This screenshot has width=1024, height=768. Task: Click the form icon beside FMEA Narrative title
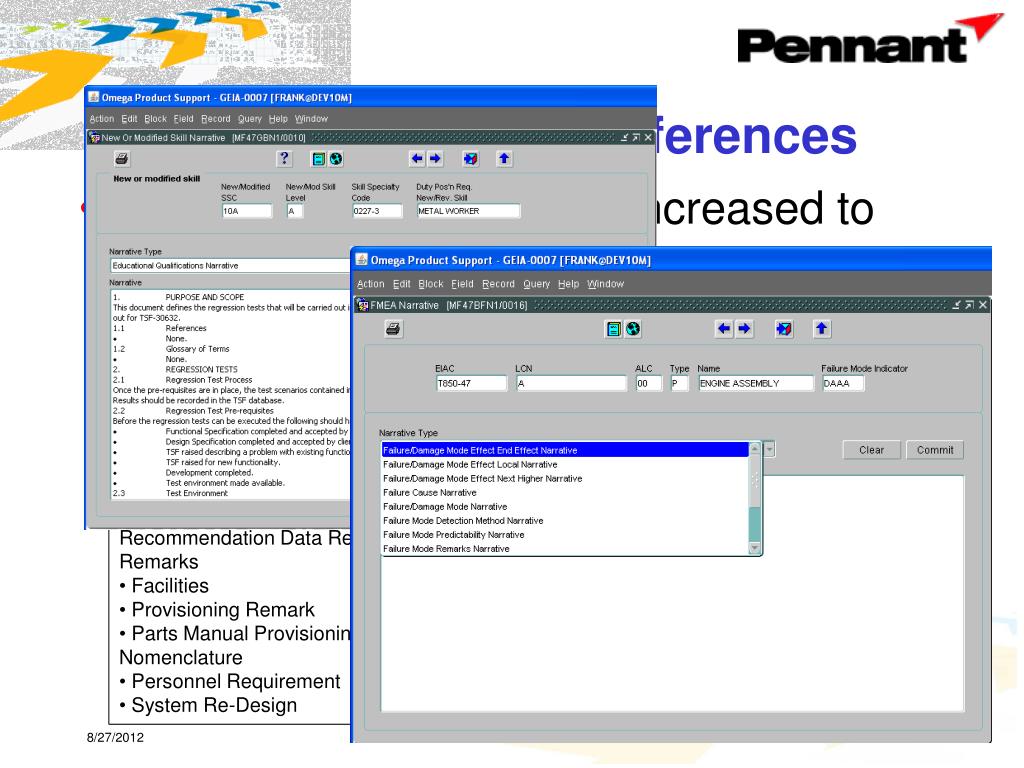362,305
